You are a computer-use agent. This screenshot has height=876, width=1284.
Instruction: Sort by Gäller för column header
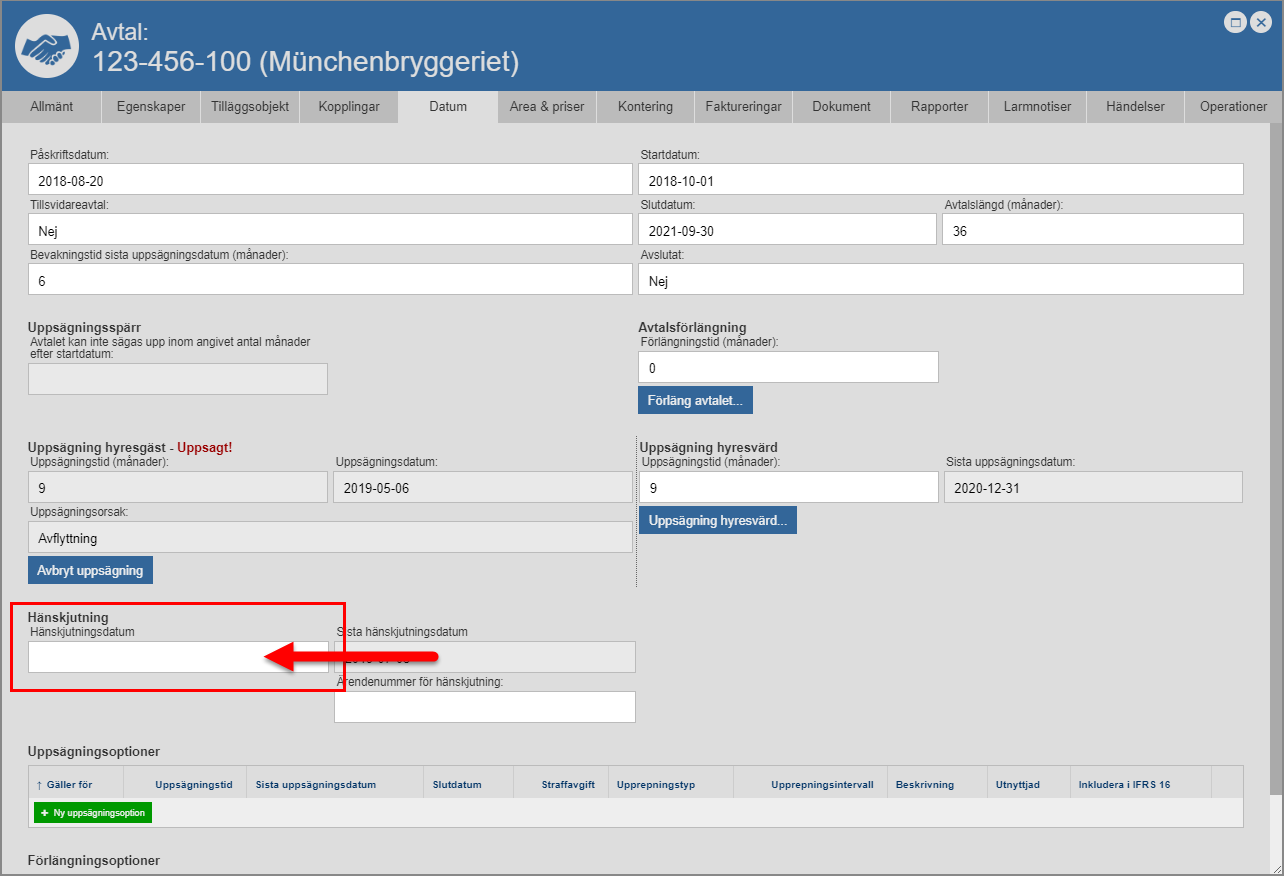[x=69, y=785]
